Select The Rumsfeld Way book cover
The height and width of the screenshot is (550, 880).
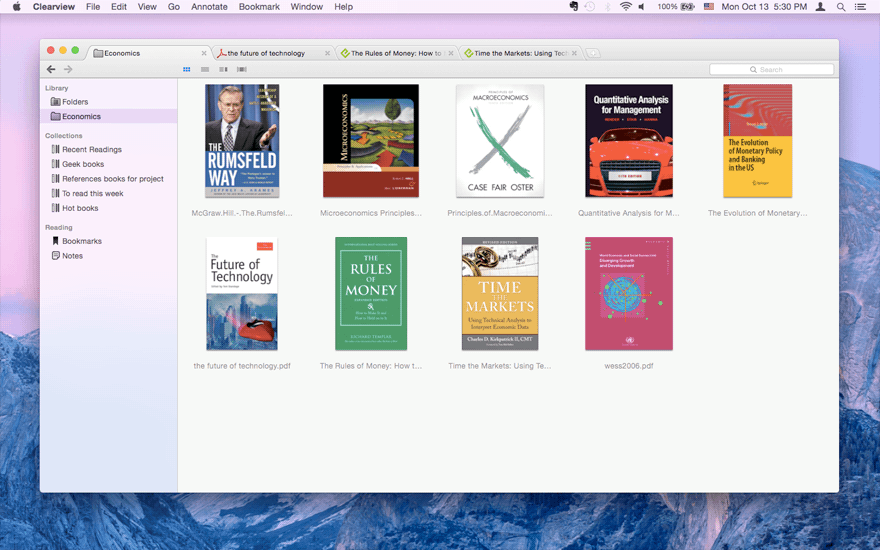pyautogui.click(x=242, y=141)
